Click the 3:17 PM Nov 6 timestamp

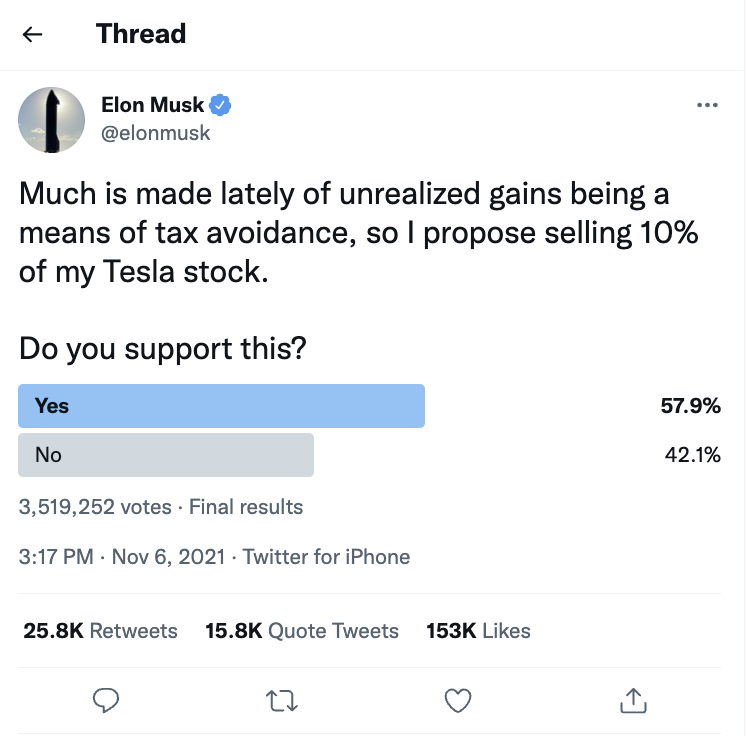[x=122, y=557]
